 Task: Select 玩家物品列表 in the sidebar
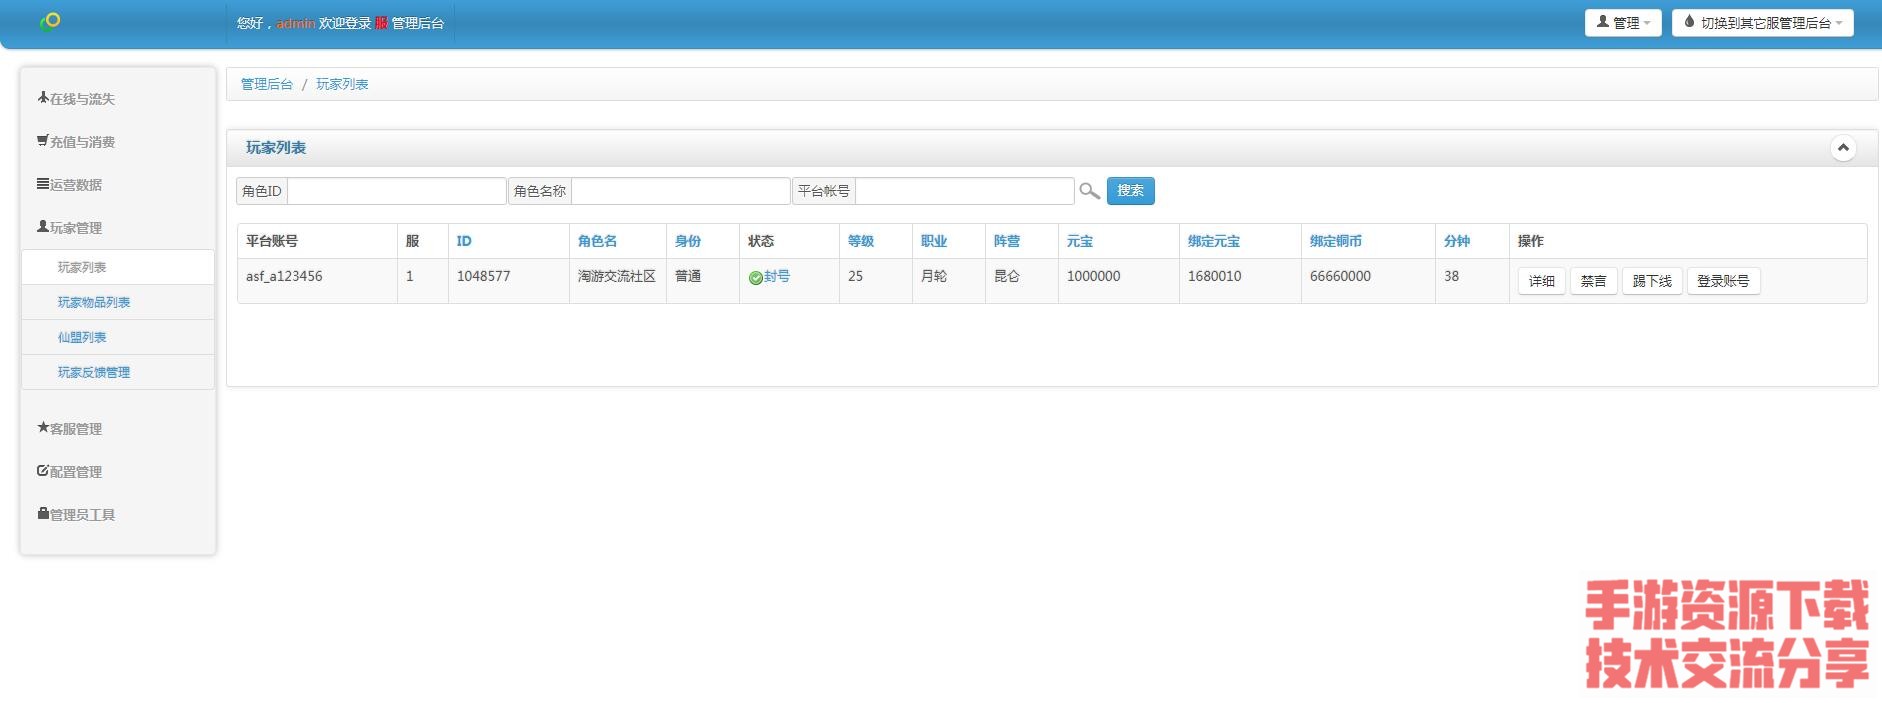pos(94,302)
